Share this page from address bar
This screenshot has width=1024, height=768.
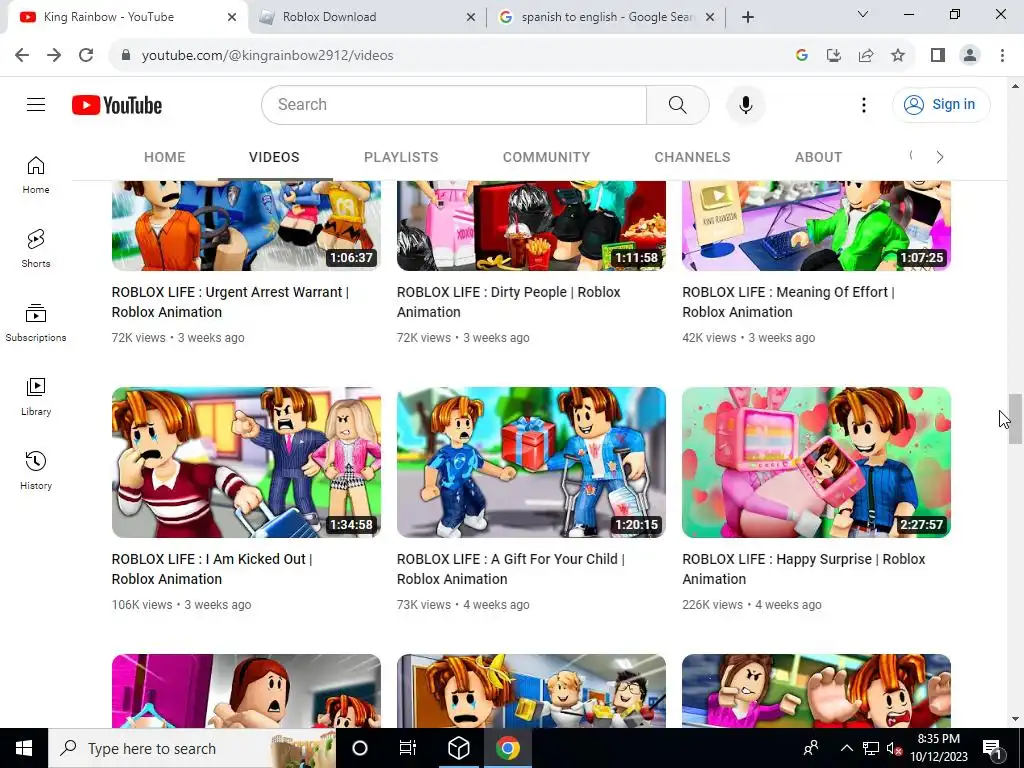point(866,56)
